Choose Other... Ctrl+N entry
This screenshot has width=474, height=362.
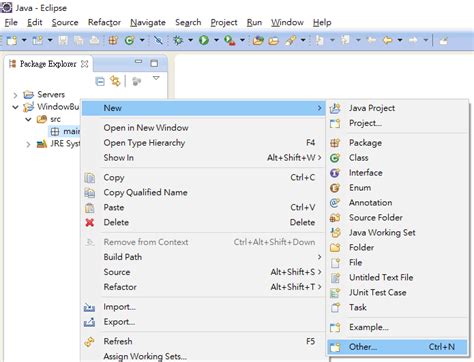pos(397,347)
